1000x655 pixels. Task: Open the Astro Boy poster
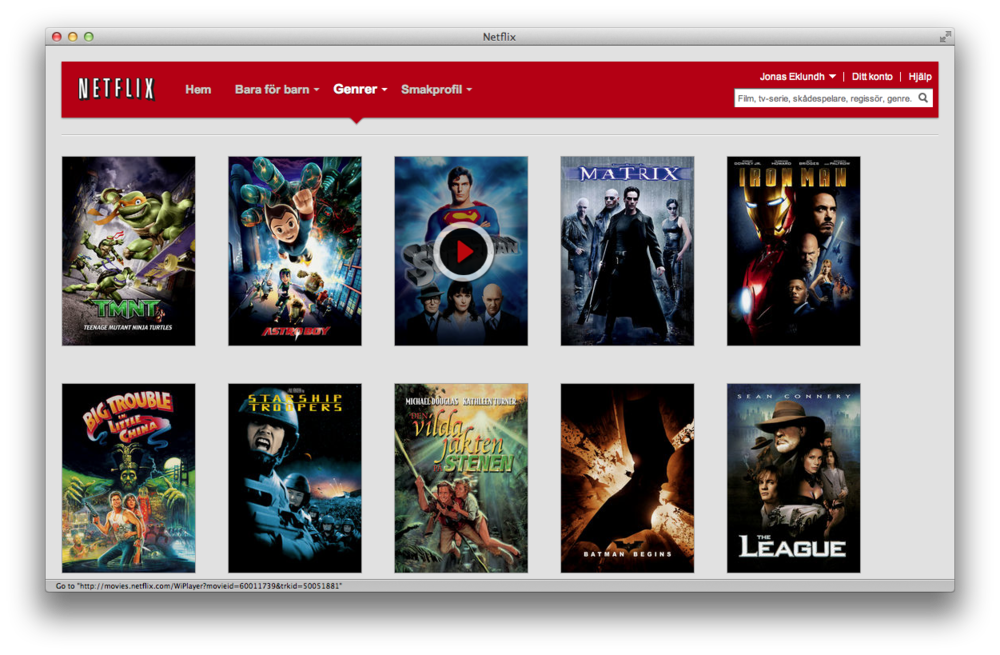click(x=294, y=251)
